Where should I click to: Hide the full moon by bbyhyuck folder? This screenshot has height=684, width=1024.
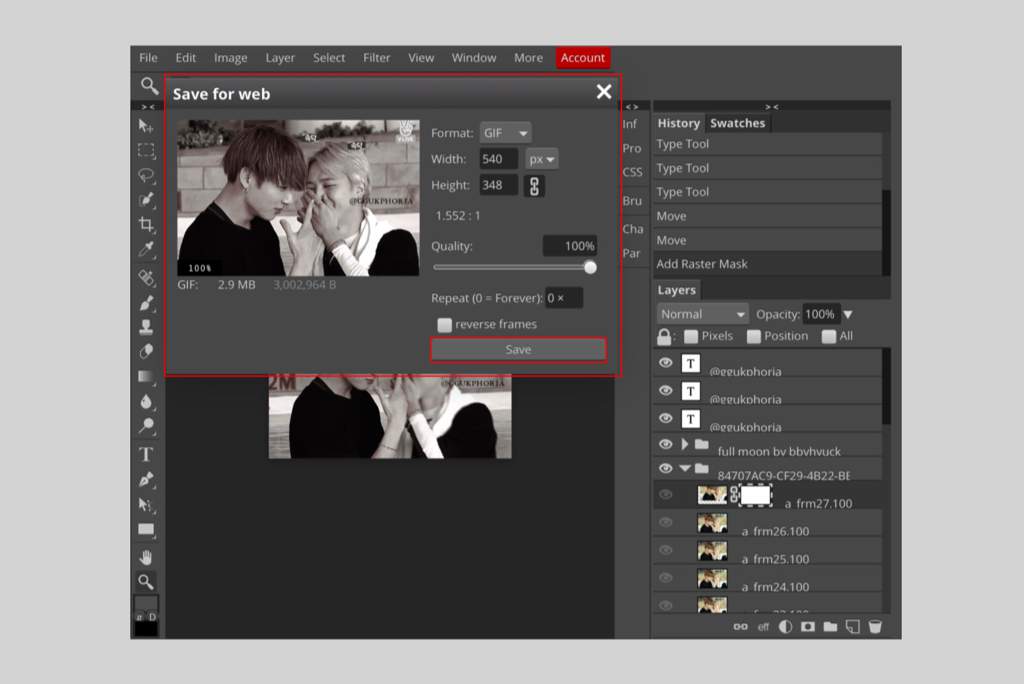(x=665, y=444)
